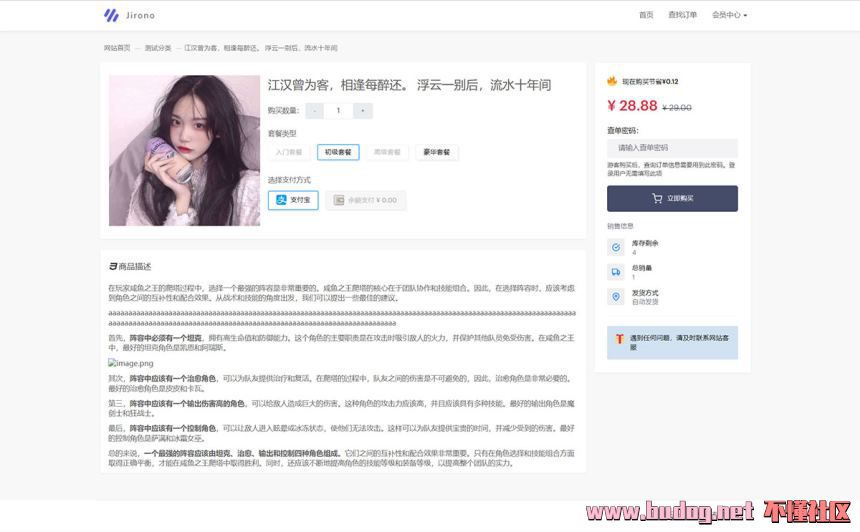The width and height of the screenshot is (860, 532).
Task: Click the broken image.png placeholder
Action: pos(131,363)
